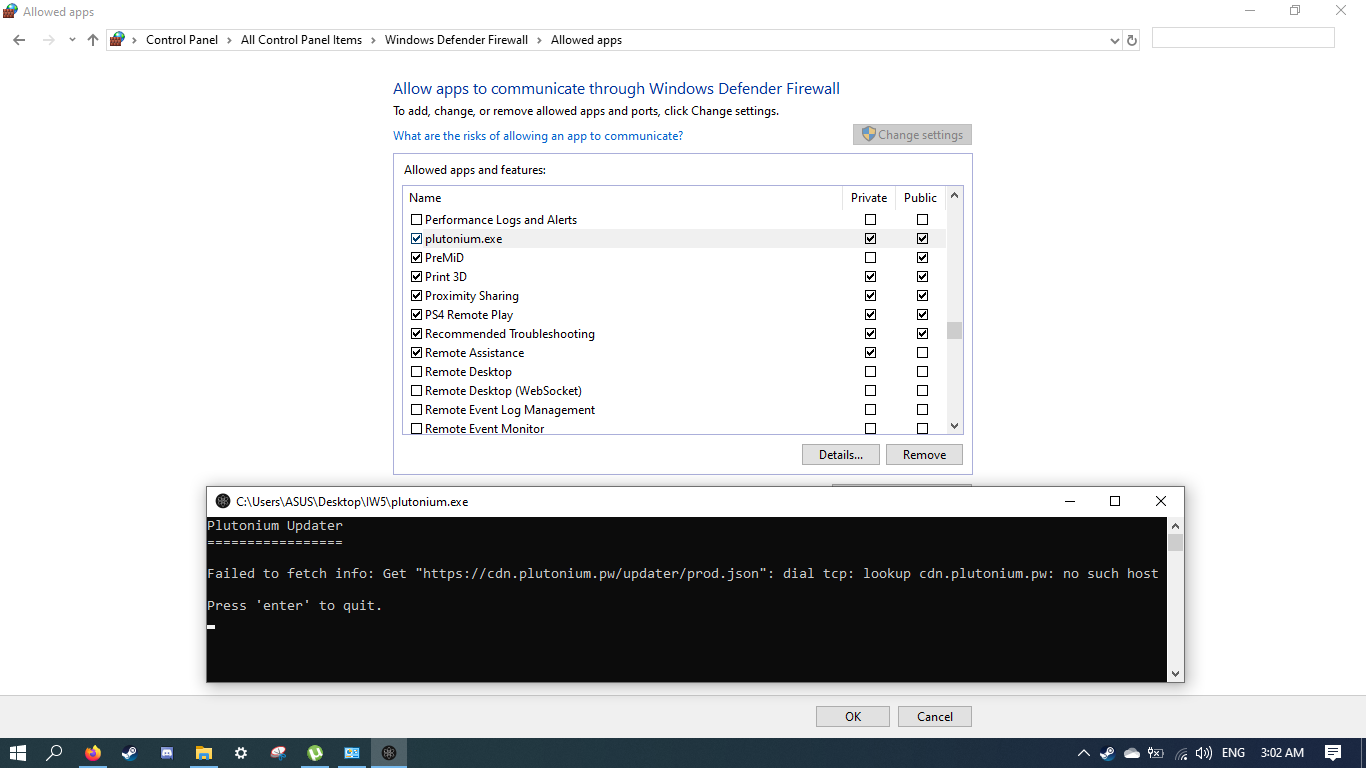Go up one level with the up arrow

point(93,40)
